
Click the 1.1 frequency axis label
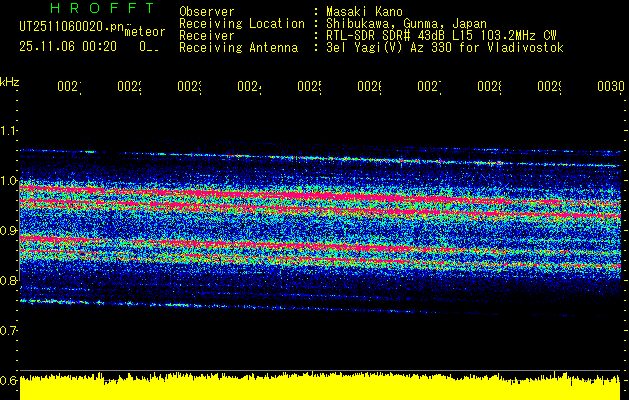[x=8, y=130]
